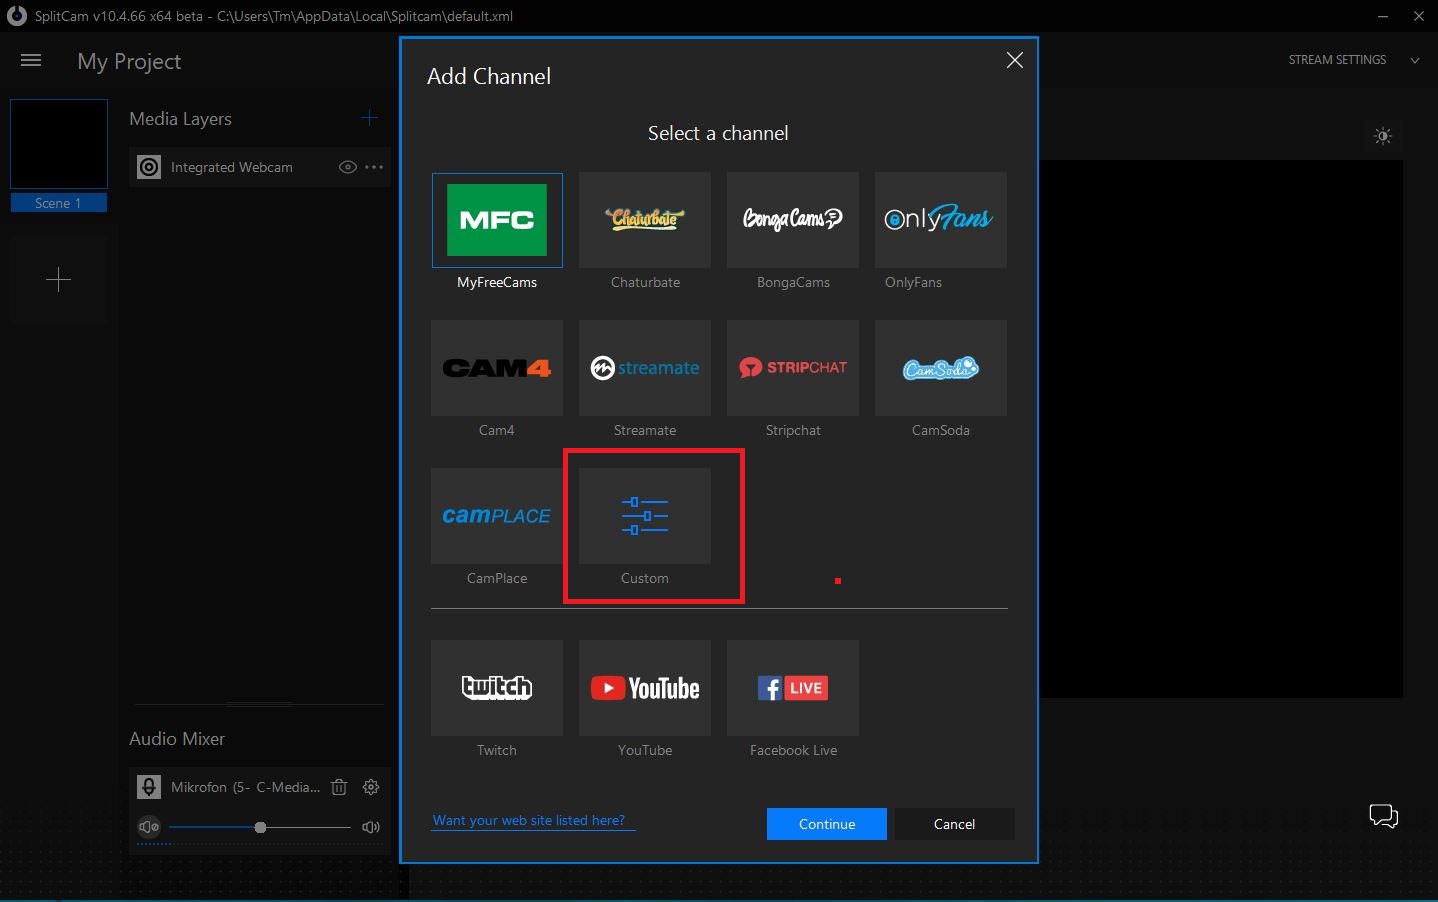
Task: Open the brightness adjustment icon above preview
Action: (1383, 136)
